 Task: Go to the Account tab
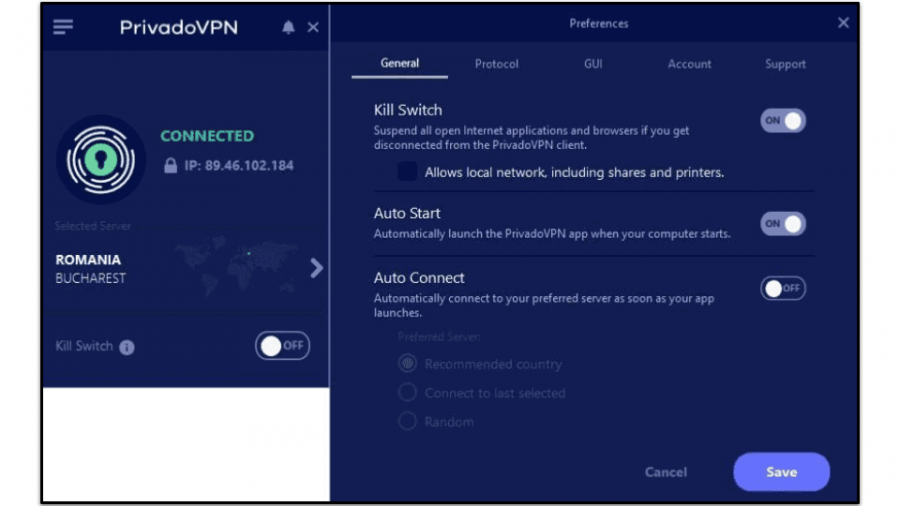690,64
